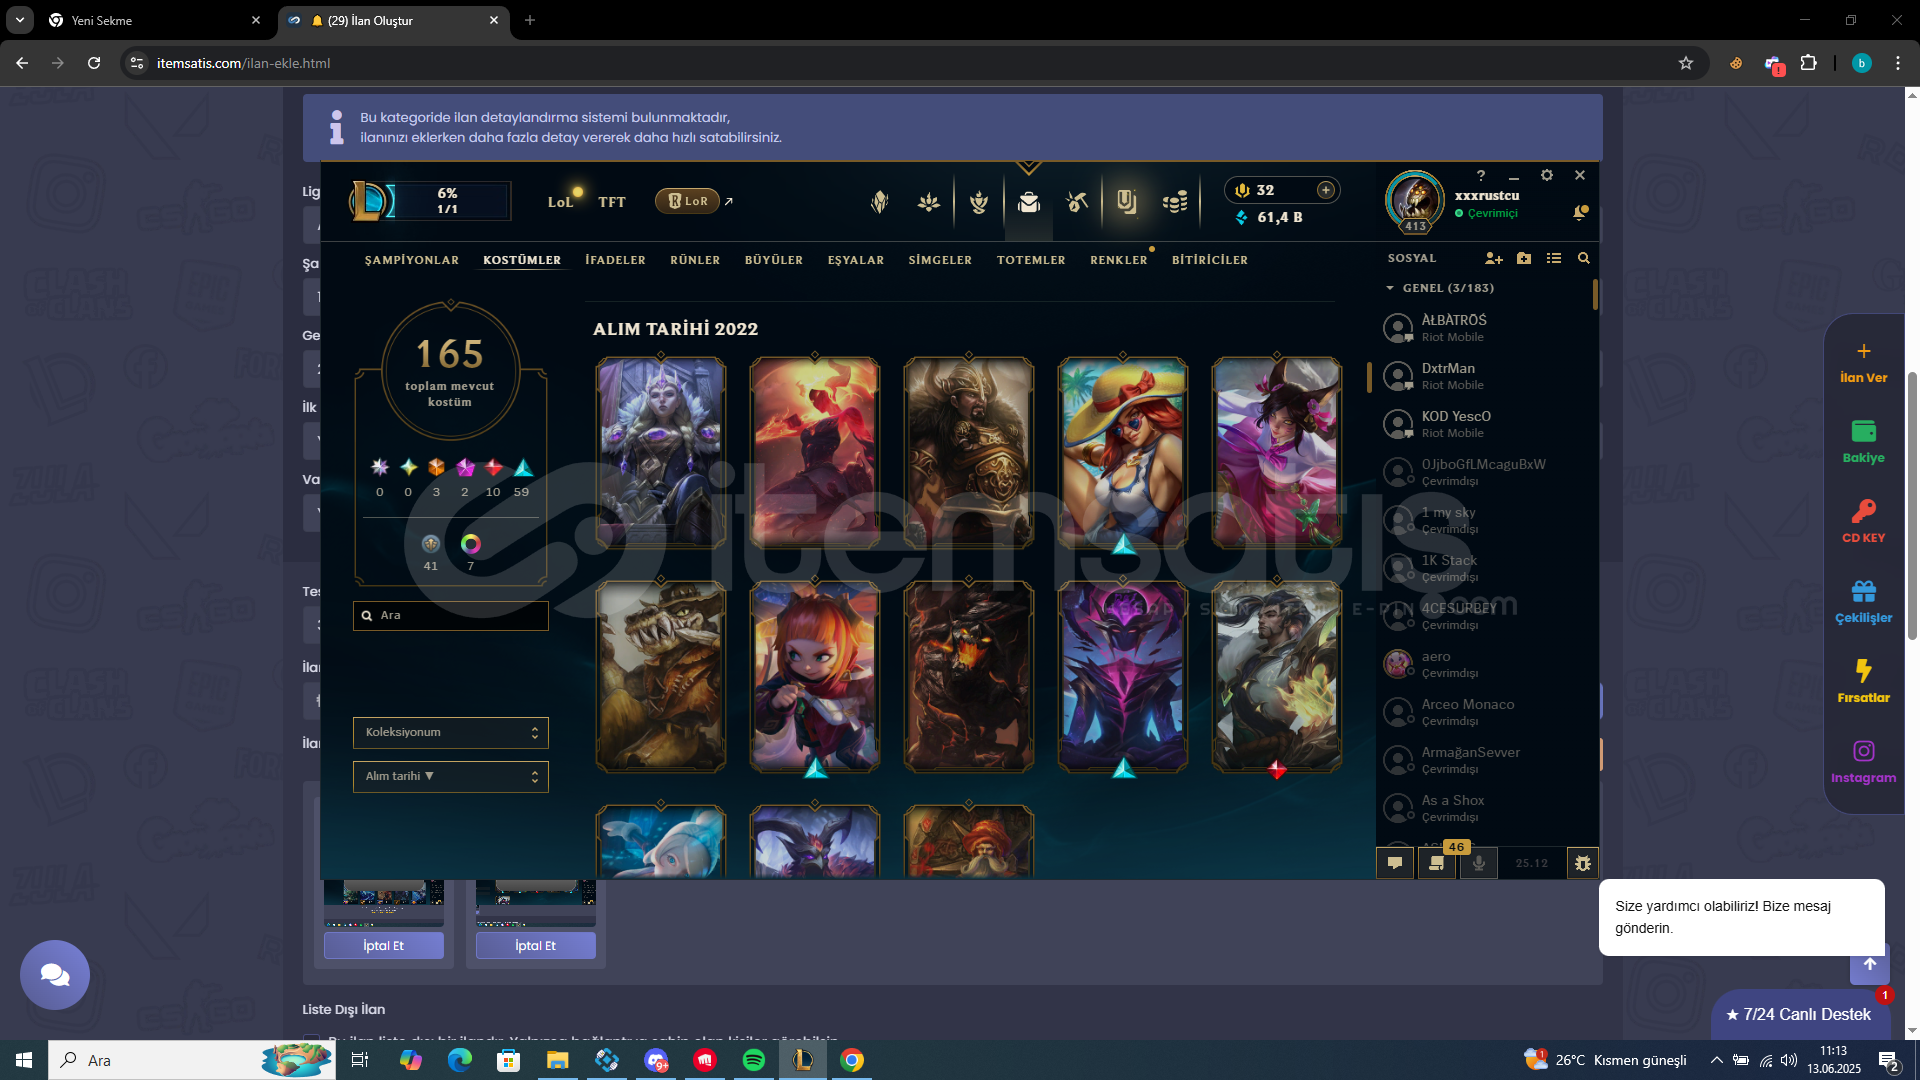This screenshot has width=1920, height=1080.
Task: Select the Pool Party Miss Fortune skin thumbnail
Action: point(1123,453)
